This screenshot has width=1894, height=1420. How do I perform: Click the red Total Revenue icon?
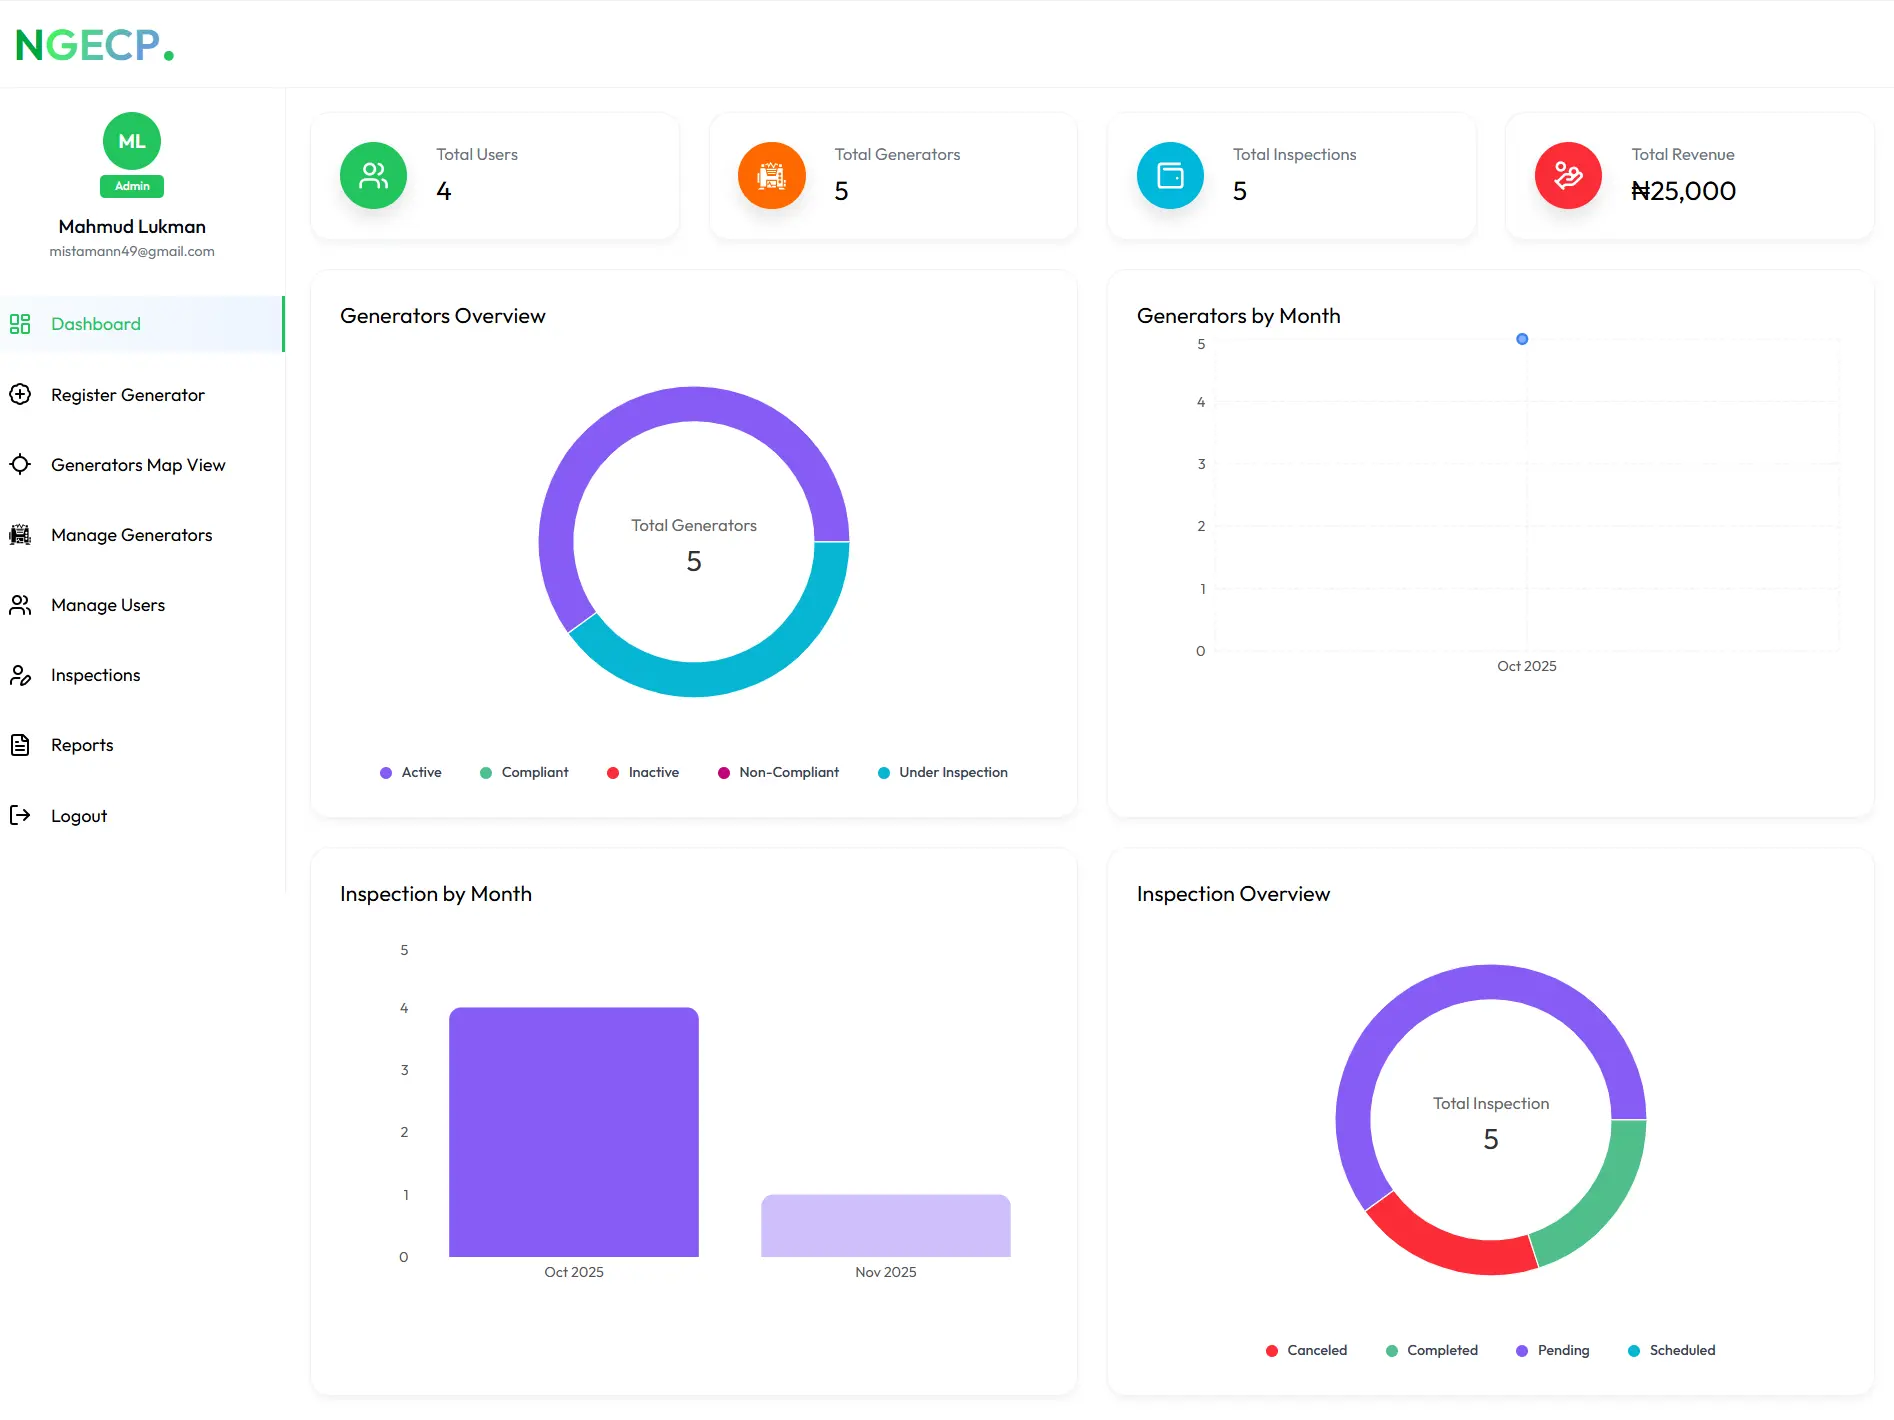(x=1567, y=176)
